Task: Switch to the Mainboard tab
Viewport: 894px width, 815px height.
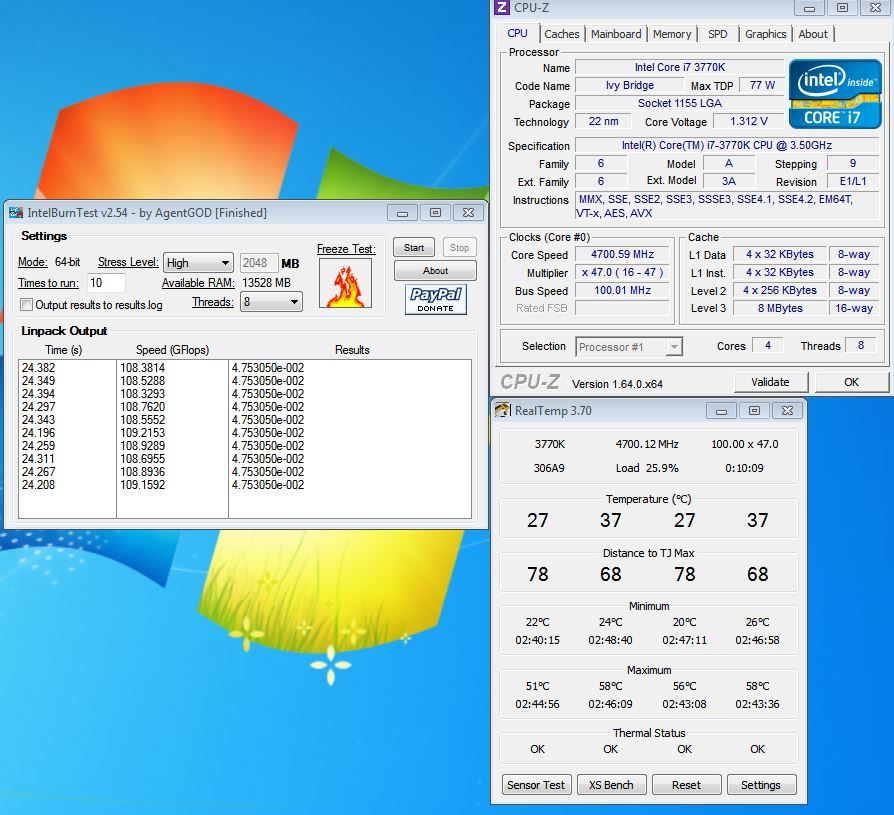Action: click(616, 34)
